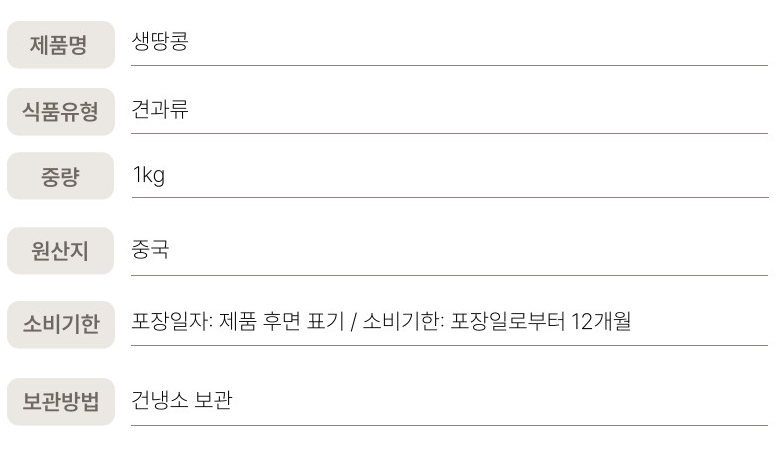Viewport: 783px width, 449px height.
Task: Select the weight value 1kg
Action: click(x=149, y=176)
